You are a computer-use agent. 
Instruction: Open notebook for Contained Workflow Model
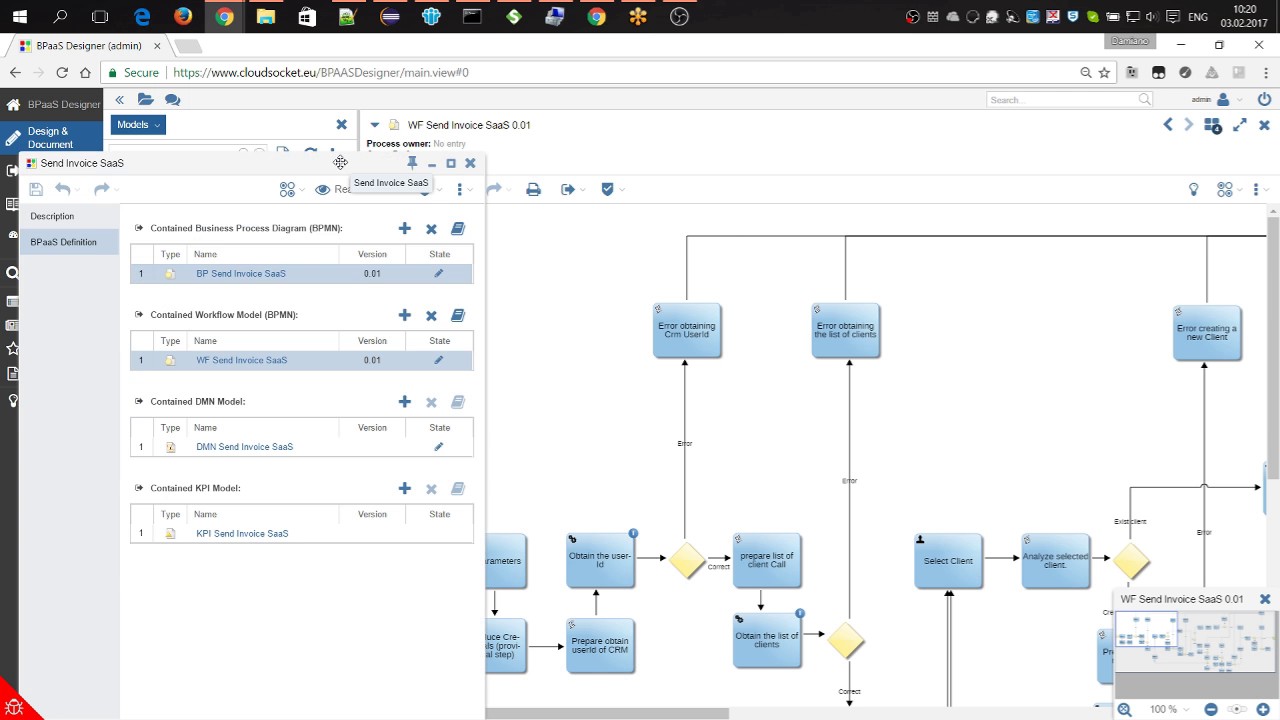pos(458,315)
